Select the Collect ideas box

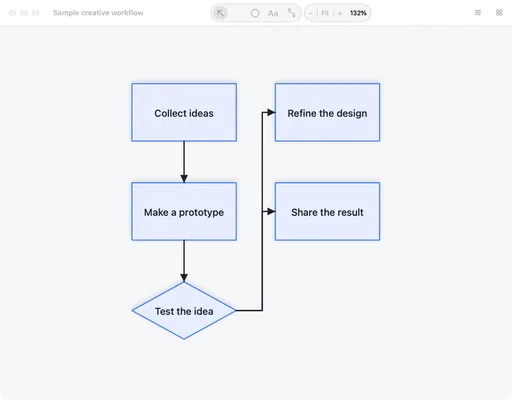(184, 112)
